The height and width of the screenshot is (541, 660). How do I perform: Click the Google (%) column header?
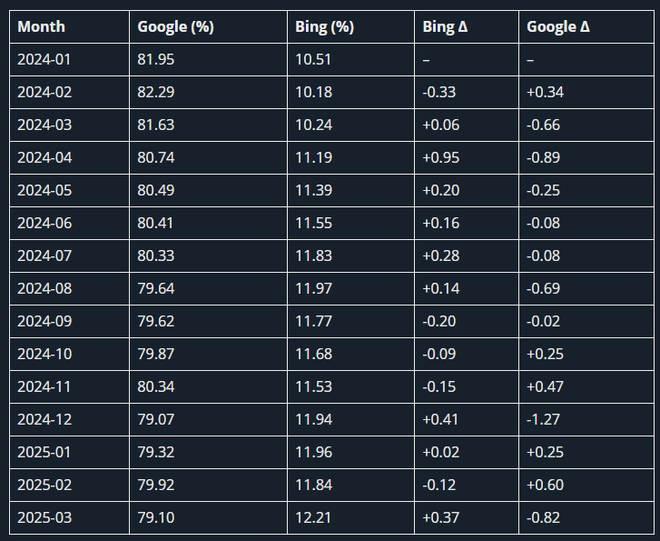(x=208, y=27)
